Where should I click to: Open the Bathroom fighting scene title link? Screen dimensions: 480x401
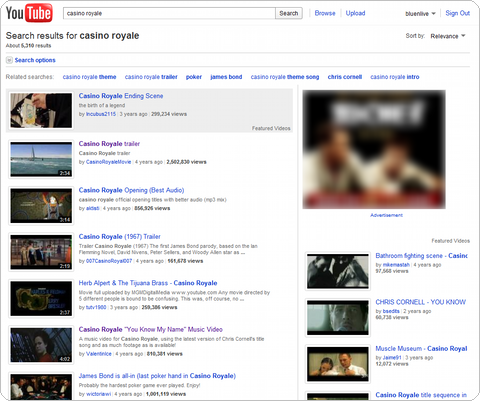click(x=422, y=256)
